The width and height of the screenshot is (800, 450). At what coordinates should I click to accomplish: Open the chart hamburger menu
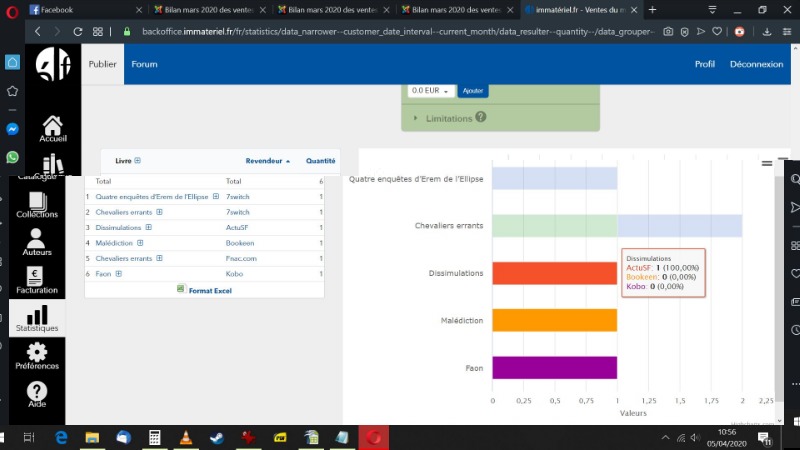tap(767, 162)
